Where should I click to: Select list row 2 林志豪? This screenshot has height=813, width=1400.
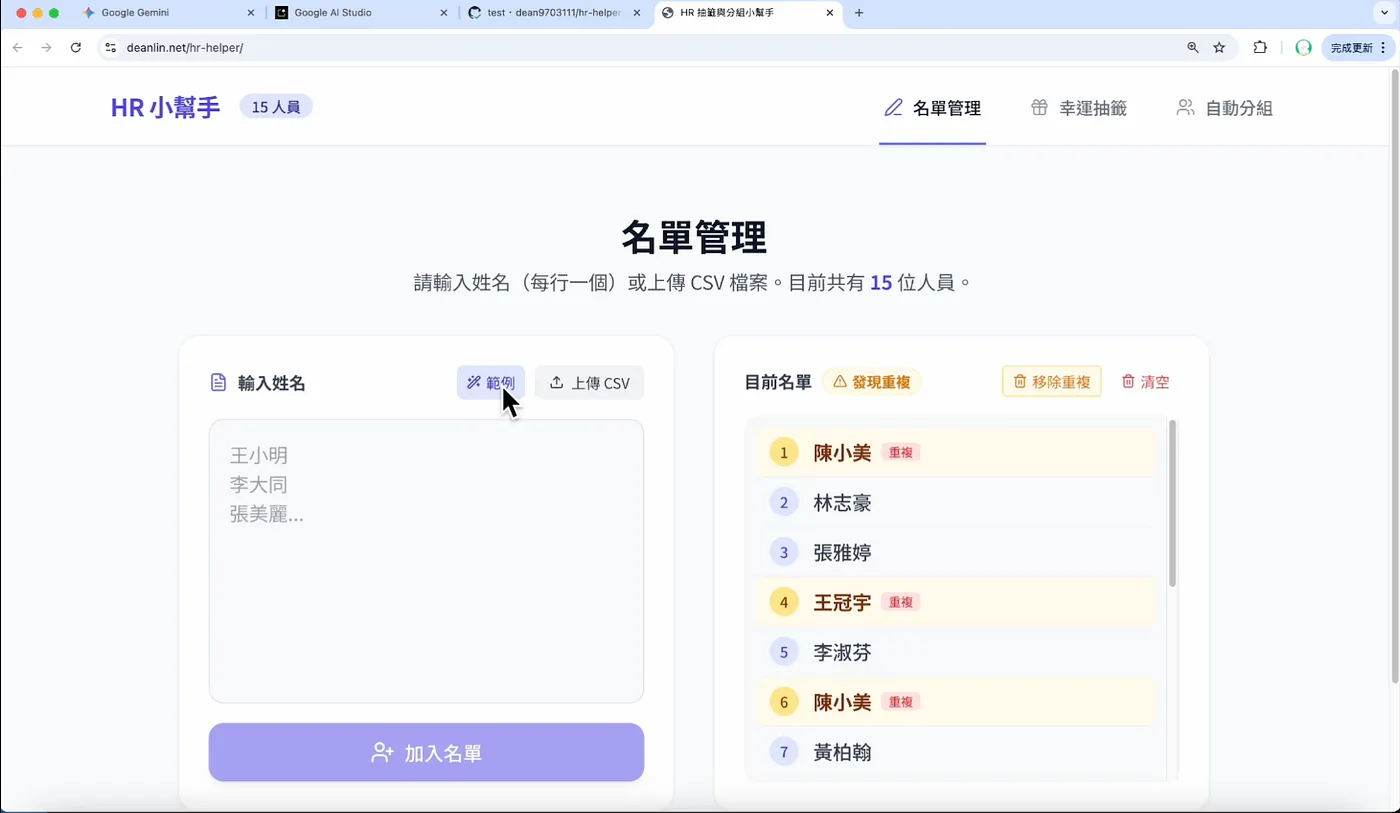(957, 503)
